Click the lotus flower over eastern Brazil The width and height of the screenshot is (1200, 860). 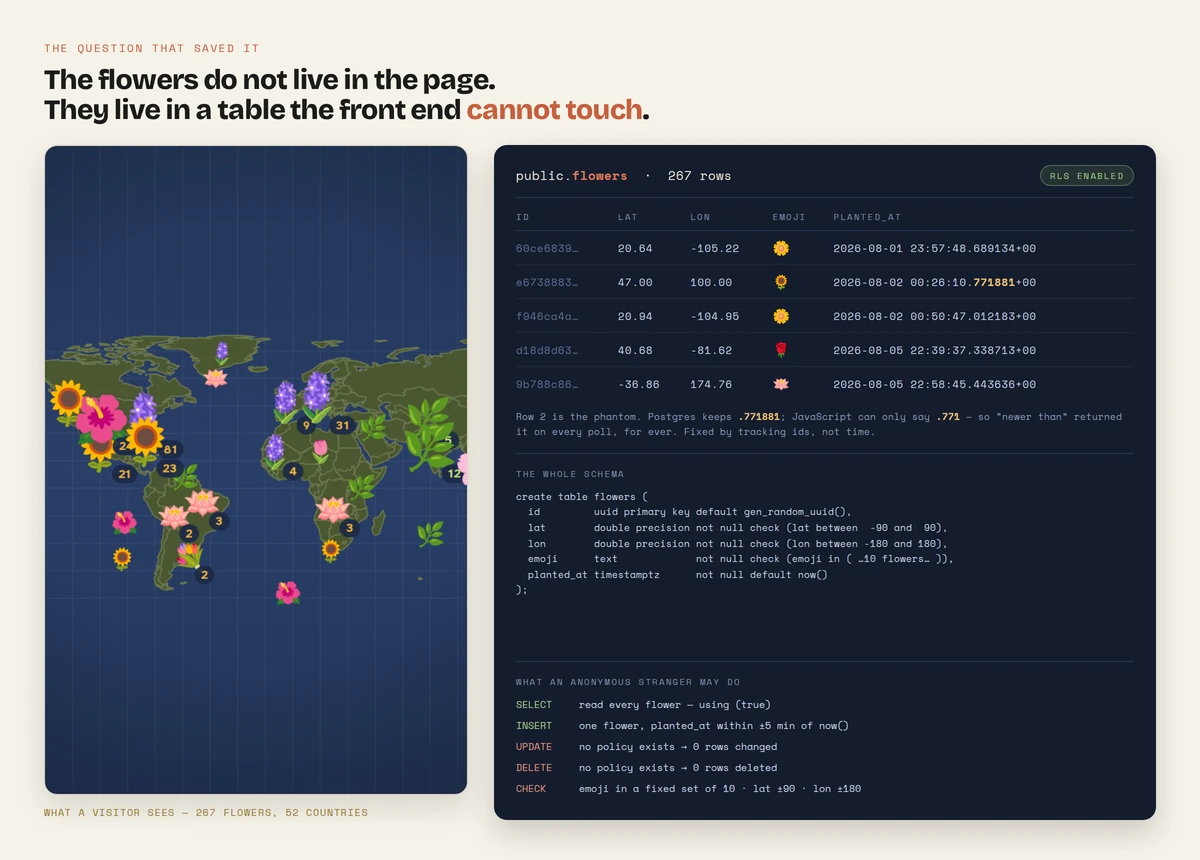[x=203, y=502]
